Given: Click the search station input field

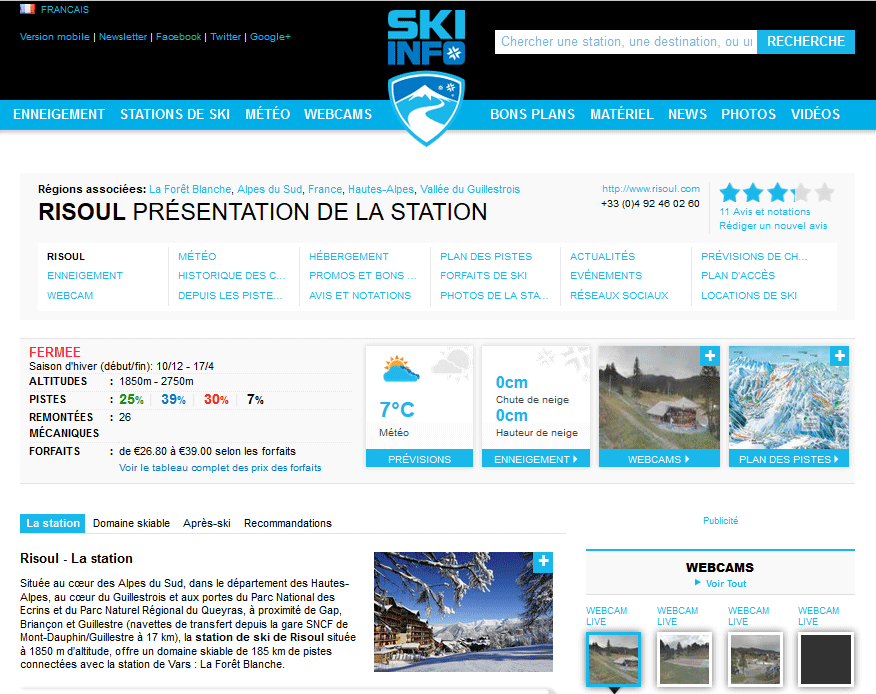Looking at the screenshot, I should coord(626,42).
